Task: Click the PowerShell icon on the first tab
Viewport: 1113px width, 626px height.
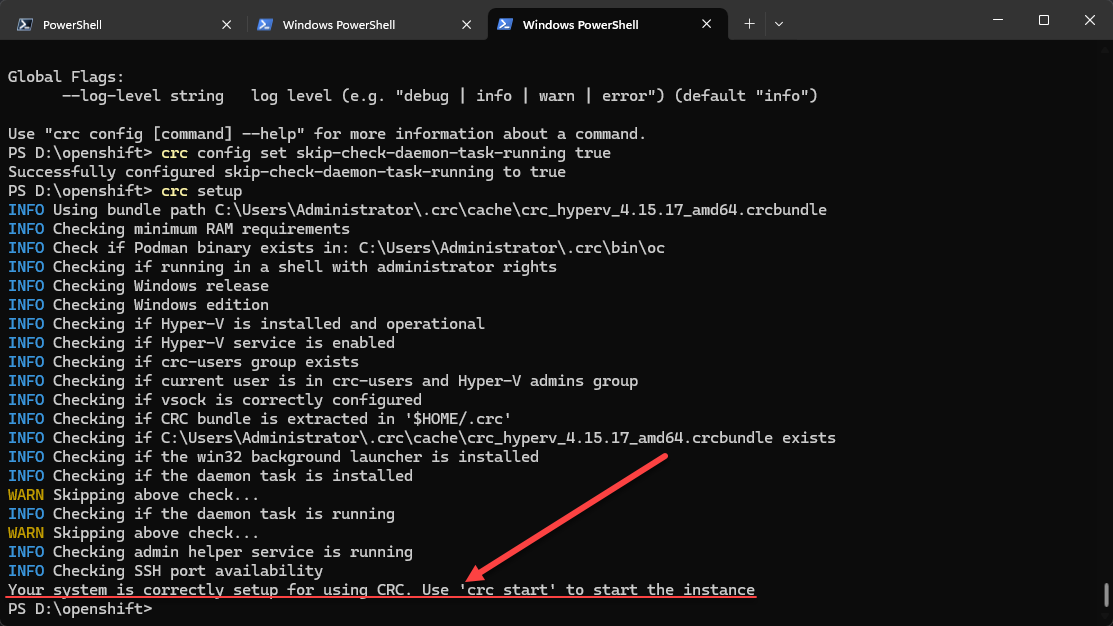Action: pos(25,24)
